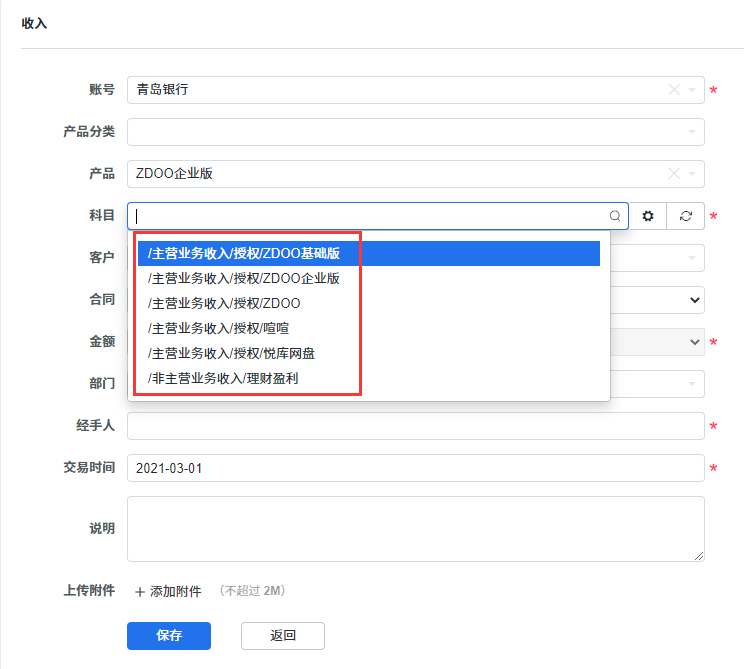Open 科目 settings gear

point(648,216)
